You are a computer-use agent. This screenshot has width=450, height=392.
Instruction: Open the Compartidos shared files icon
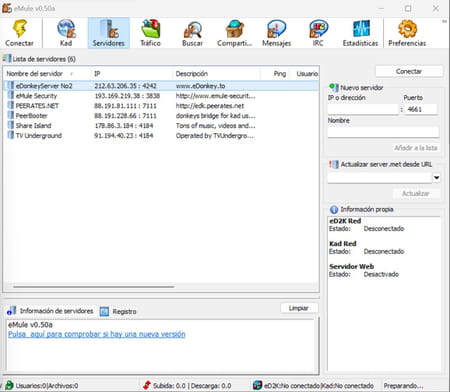point(235,29)
